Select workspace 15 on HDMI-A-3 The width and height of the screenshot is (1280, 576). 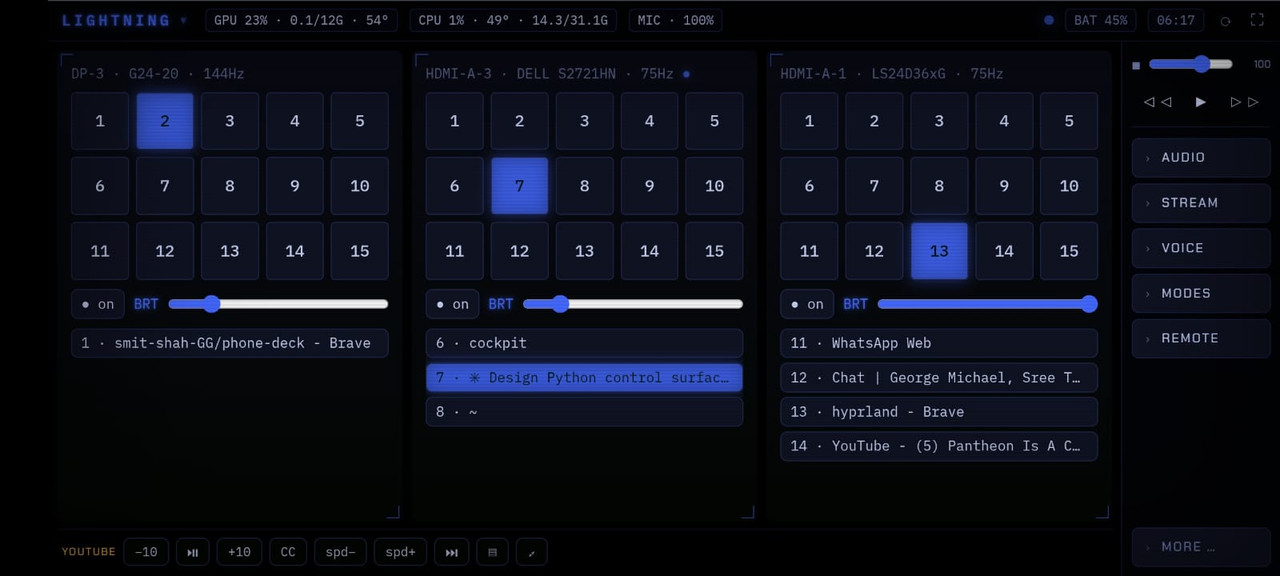[x=714, y=251]
